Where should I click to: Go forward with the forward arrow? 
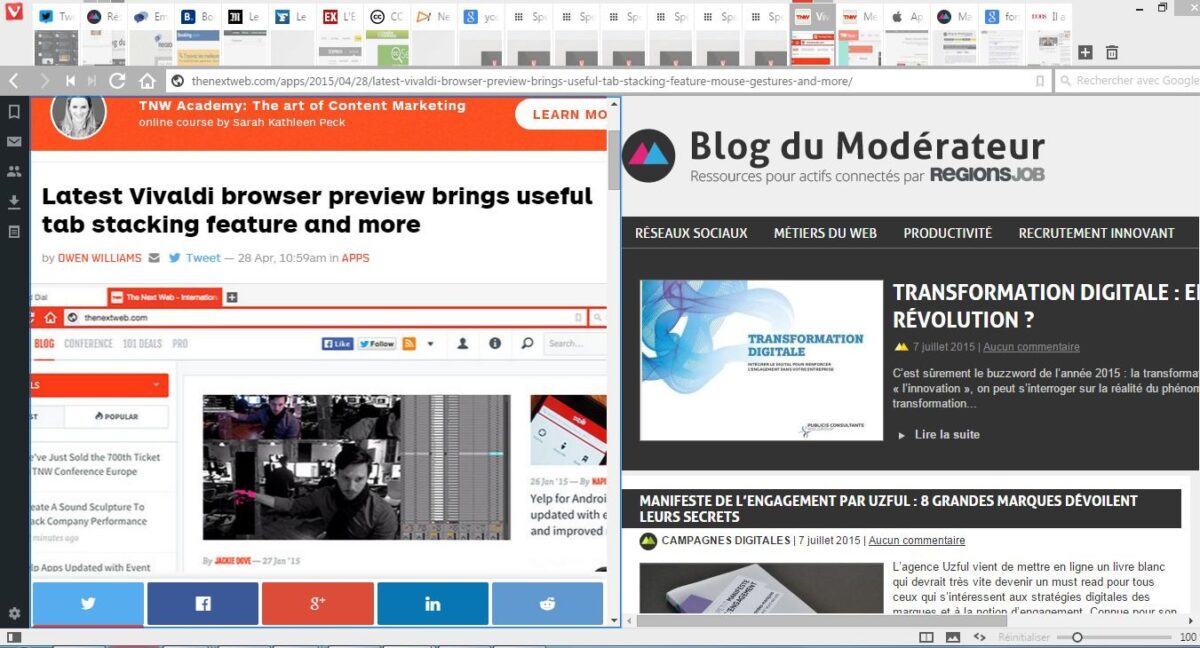click(x=44, y=81)
